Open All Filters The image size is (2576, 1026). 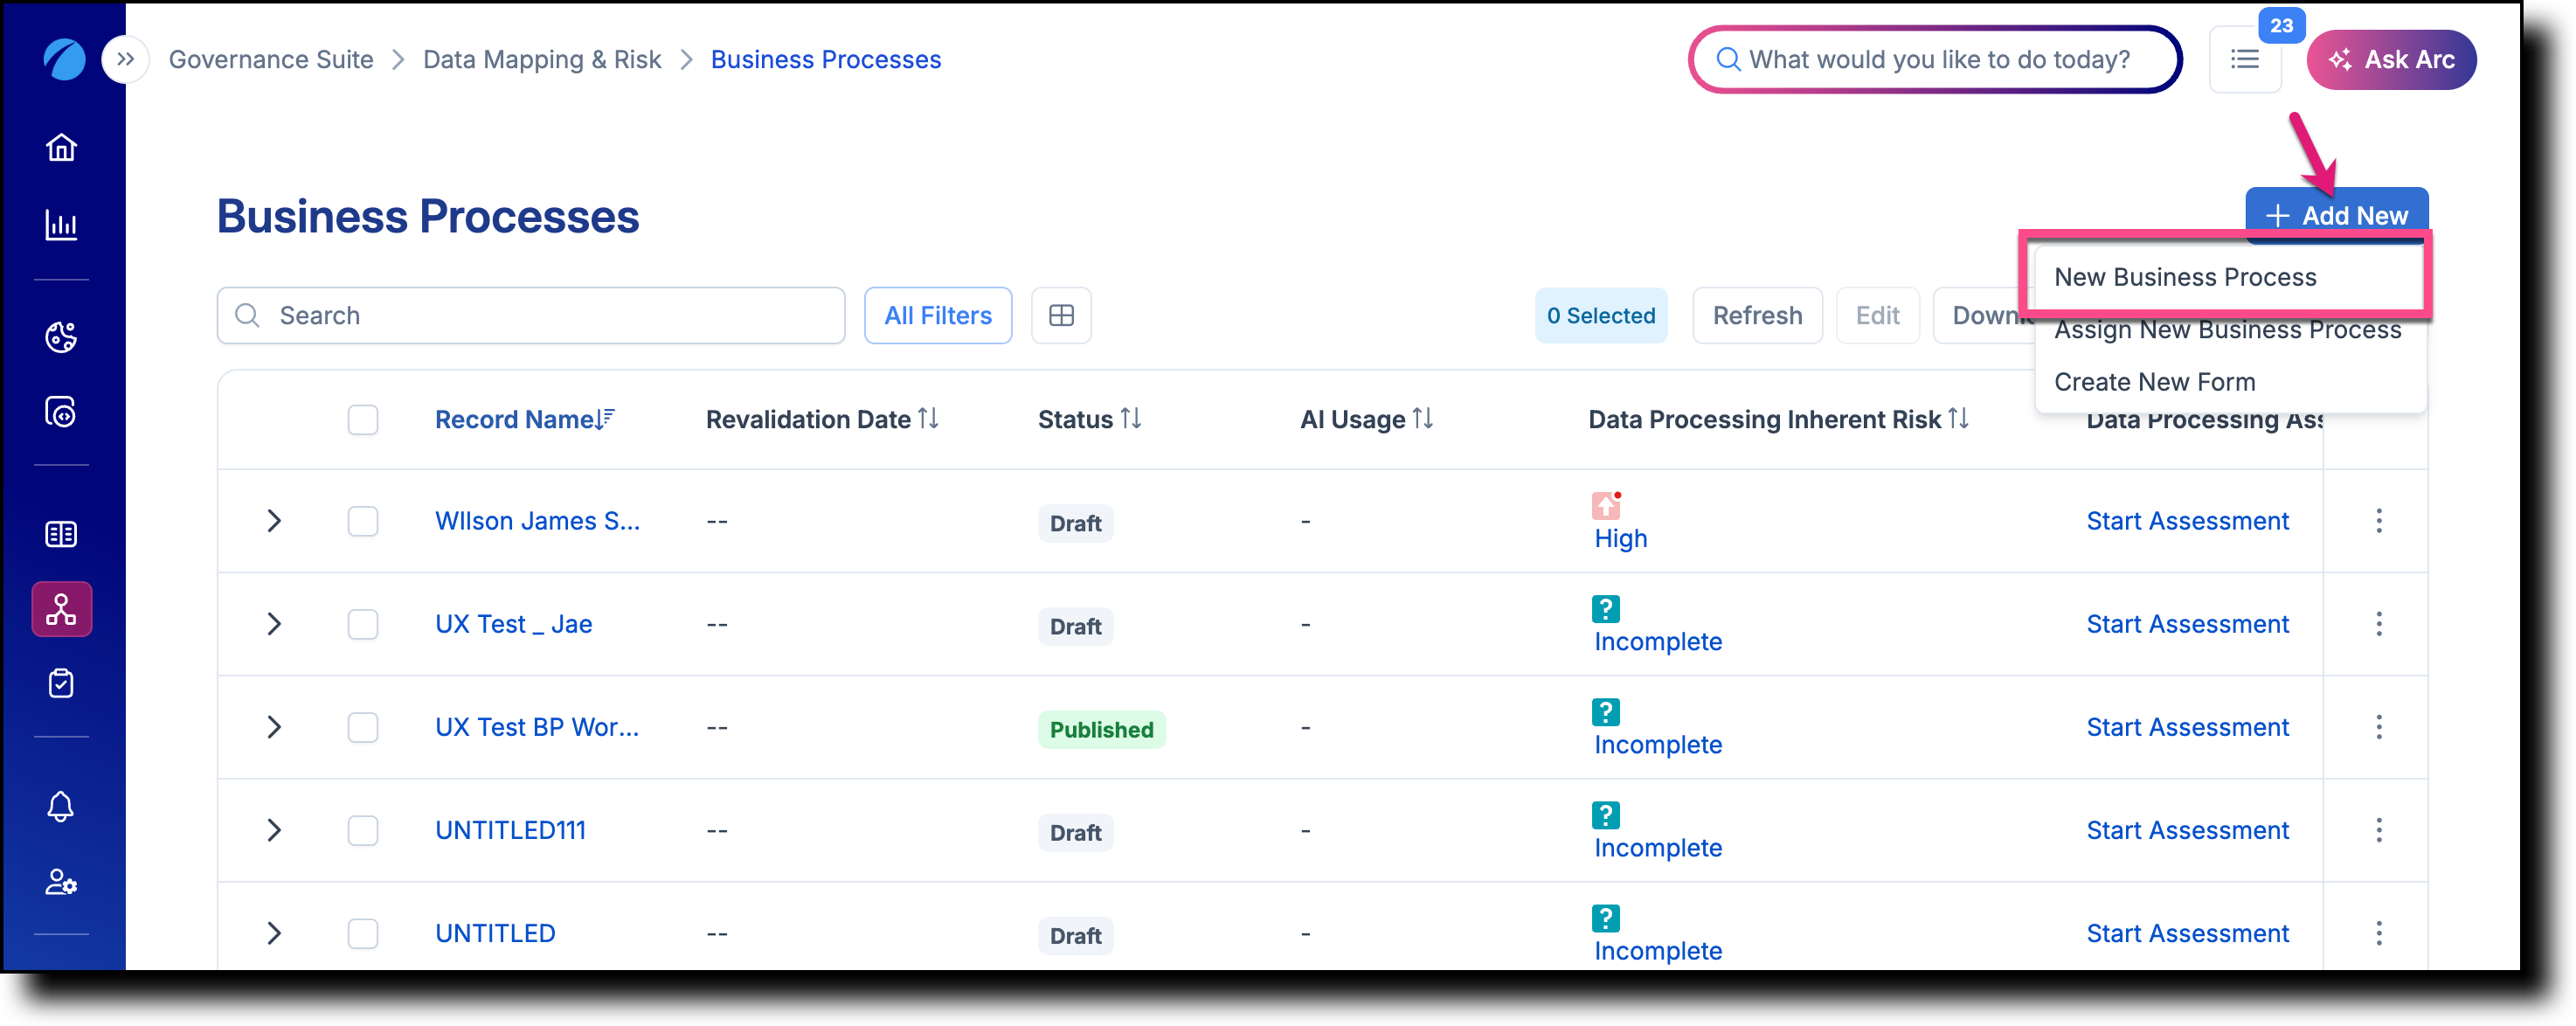pos(938,316)
